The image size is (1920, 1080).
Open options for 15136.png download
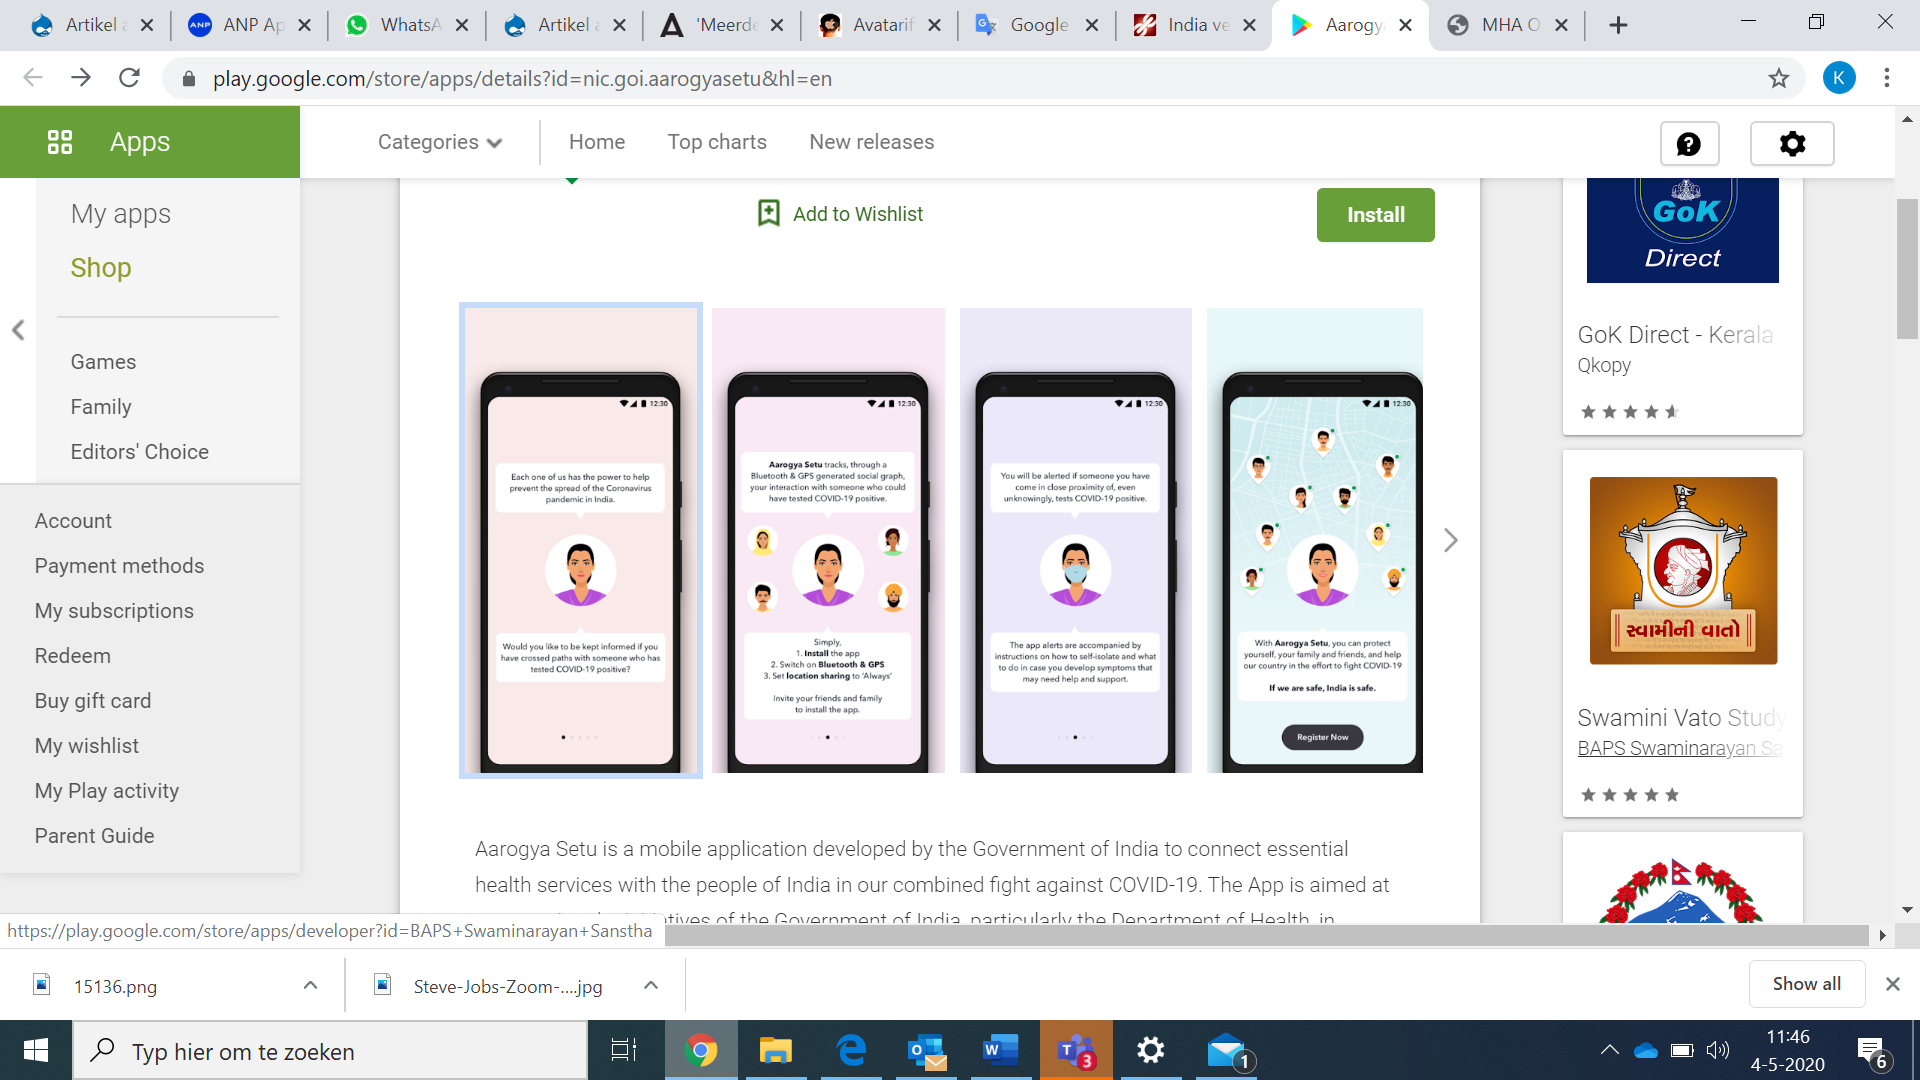click(x=310, y=985)
